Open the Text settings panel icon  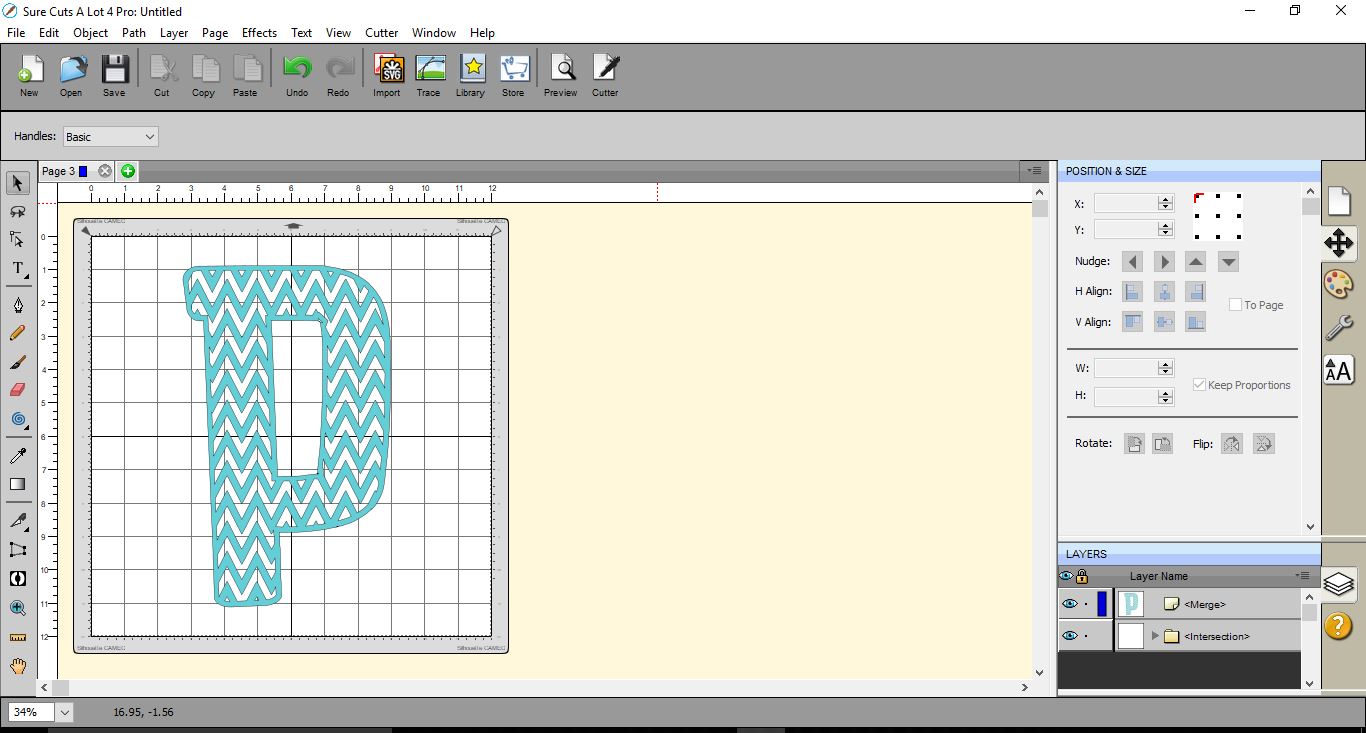pos(1338,370)
